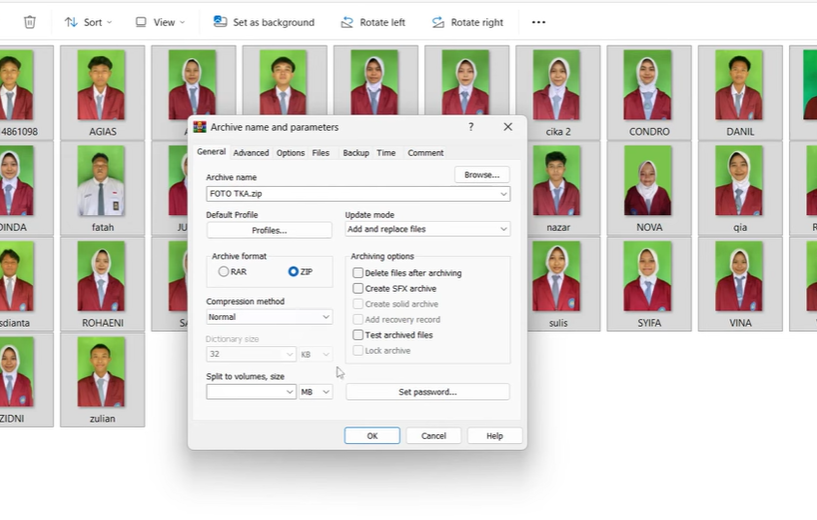The width and height of the screenshot is (817, 520).
Task: Select the RAR archive format
Action: tap(224, 271)
